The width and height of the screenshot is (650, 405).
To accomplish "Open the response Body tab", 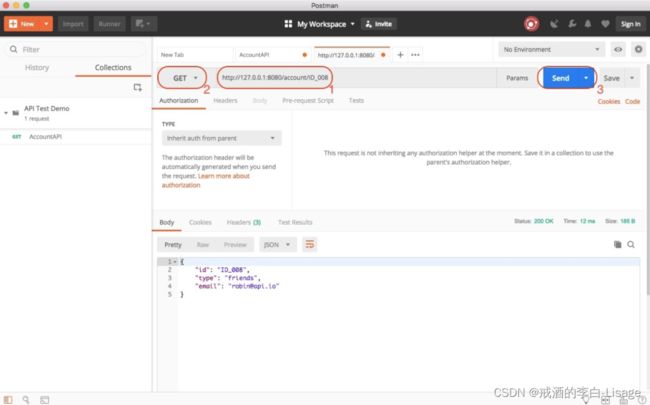I will (x=167, y=223).
